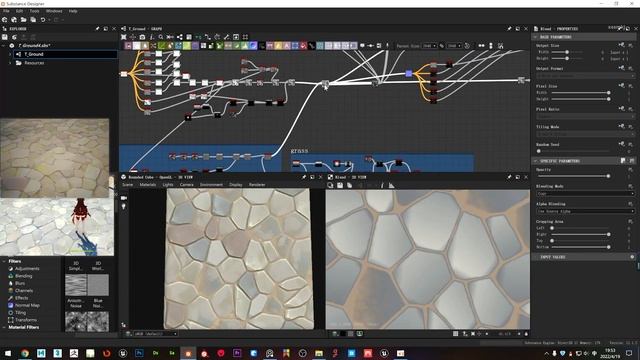Image resolution: width=640 pixels, height=360 pixels.
Task: Toggle the Random Seed inheritance method button
Action: (x=621, y=144)
